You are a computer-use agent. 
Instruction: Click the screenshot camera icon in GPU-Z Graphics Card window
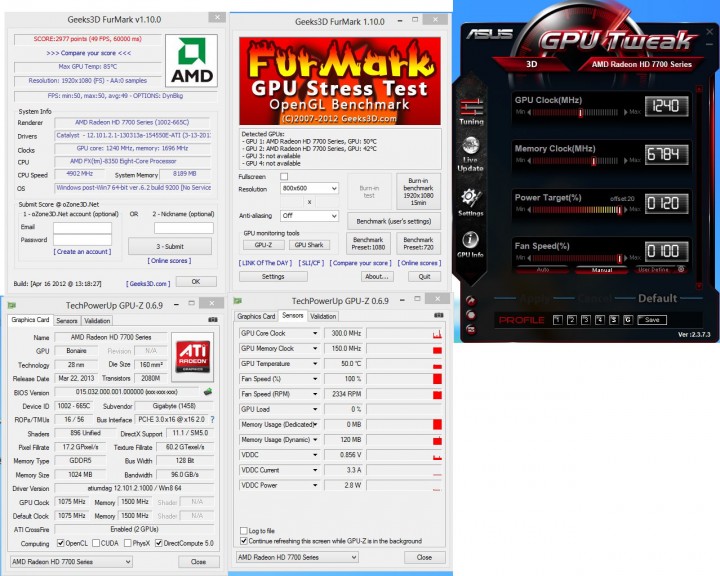tap(213, 319)
